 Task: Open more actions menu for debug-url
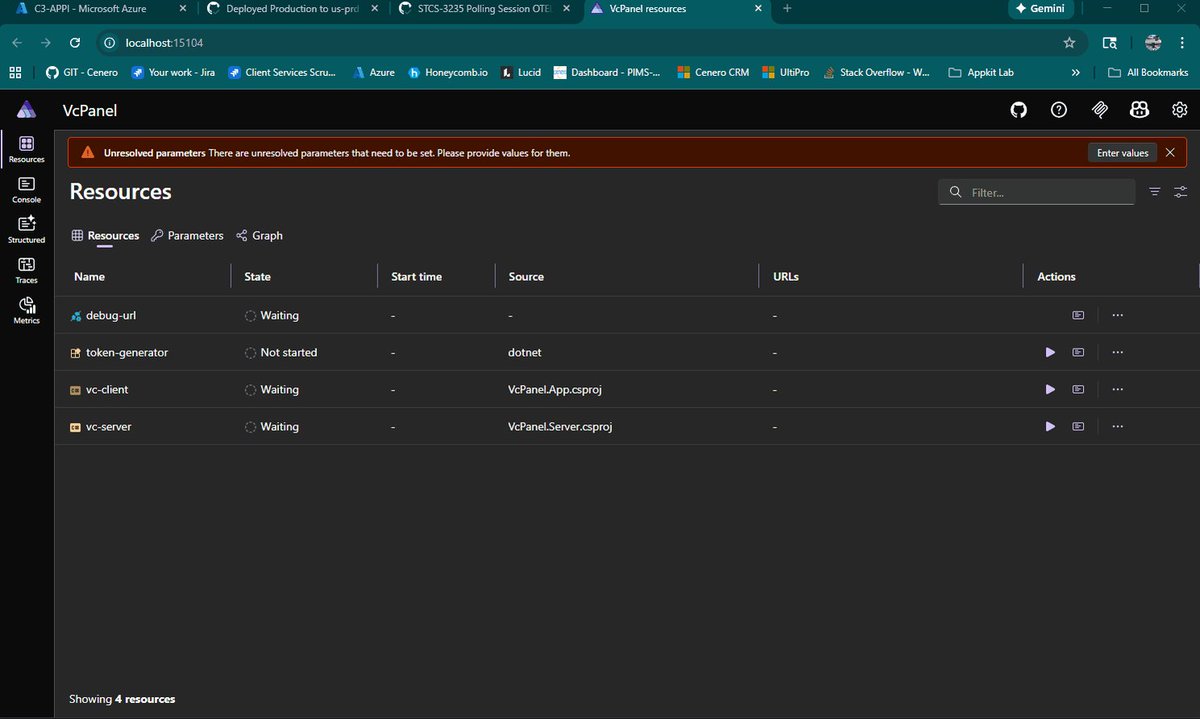click(x=1118, y=315)
